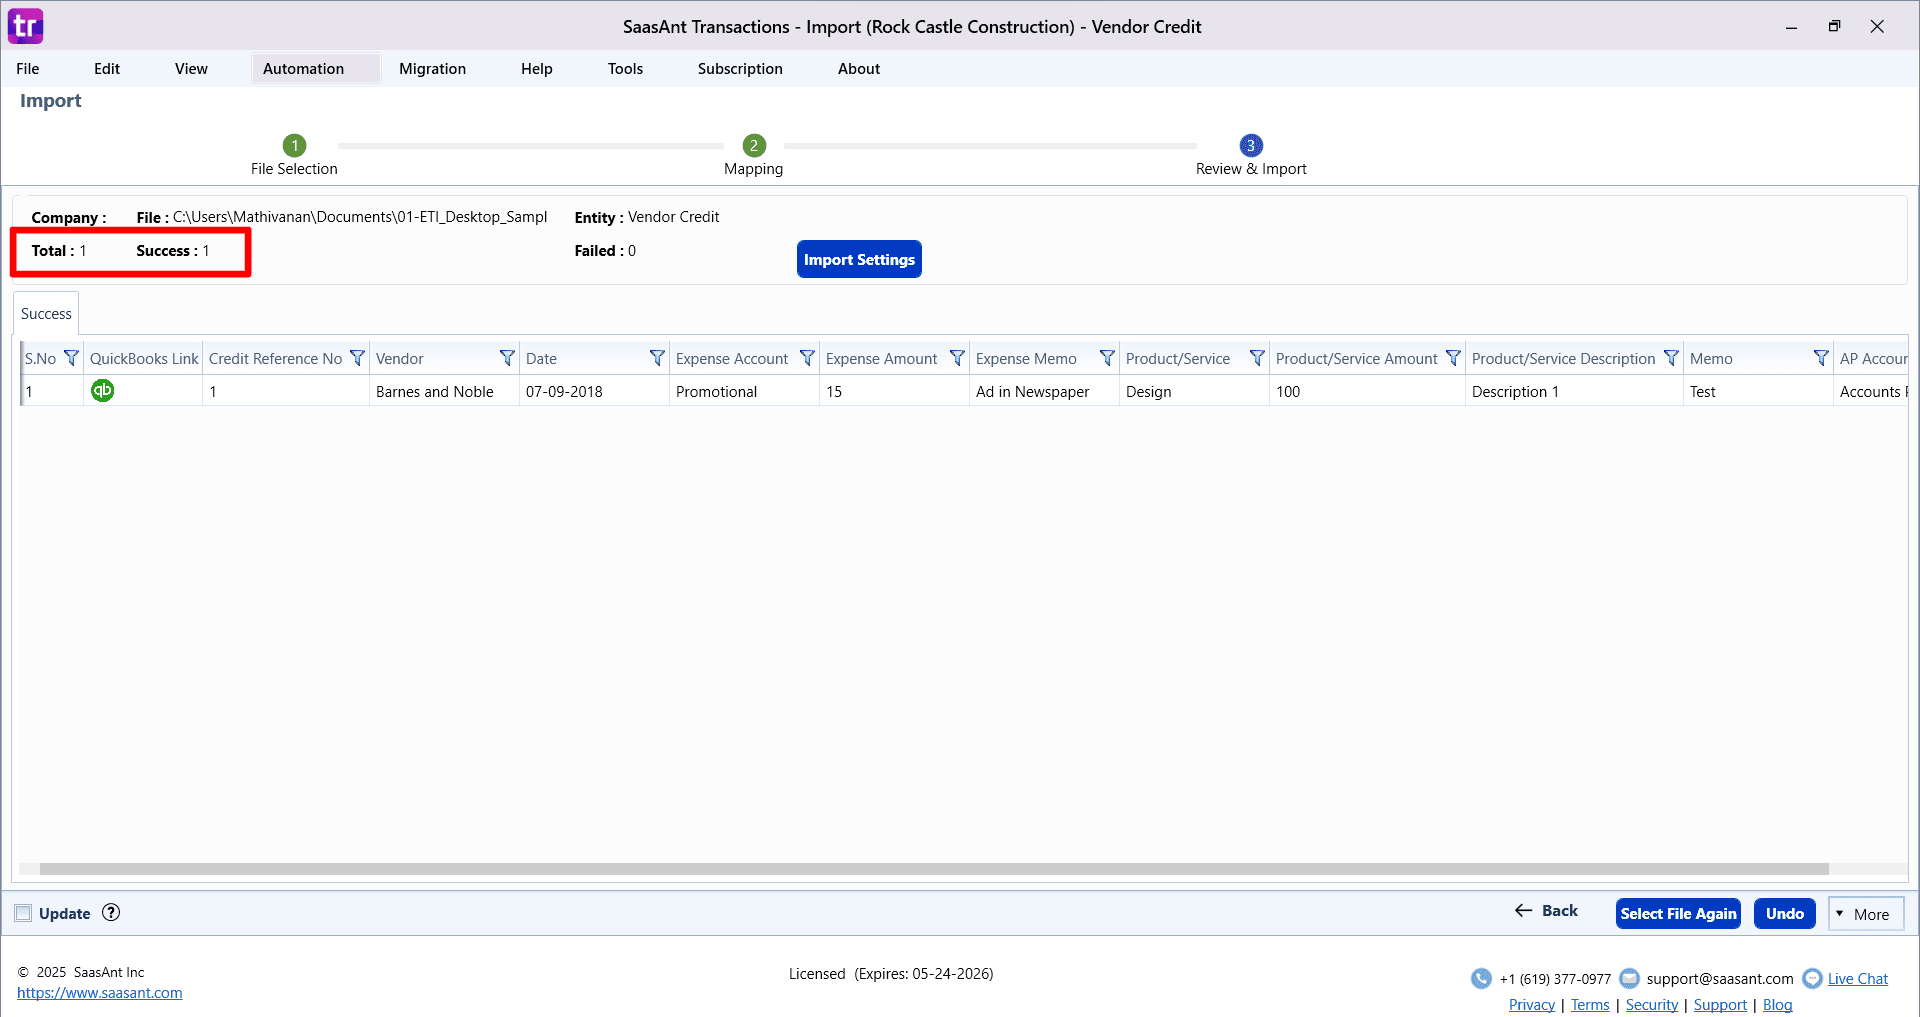Open the Privacy link

pyautogui.click(x=1531, y=1004)
